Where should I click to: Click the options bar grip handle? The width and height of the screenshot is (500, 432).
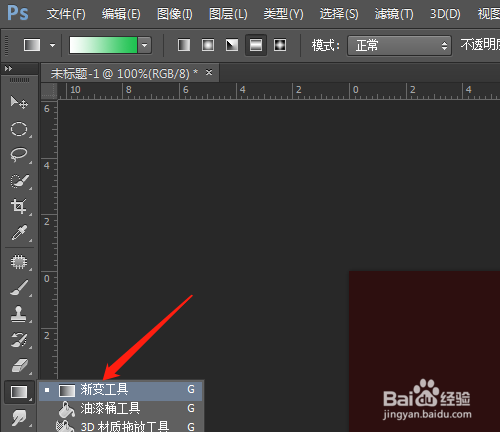tap(7, 45)
